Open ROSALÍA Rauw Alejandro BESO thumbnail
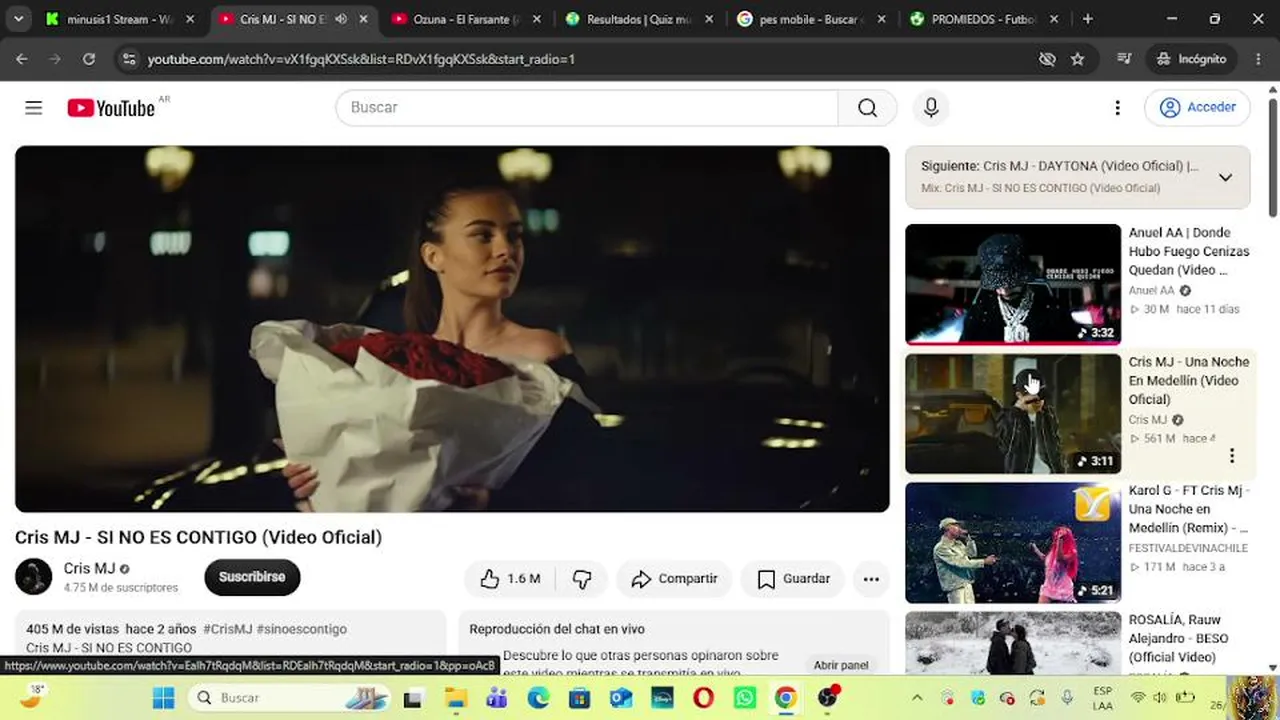Screen dimensions: 1280x720 pyautogui.click(x=1013, y=643)
